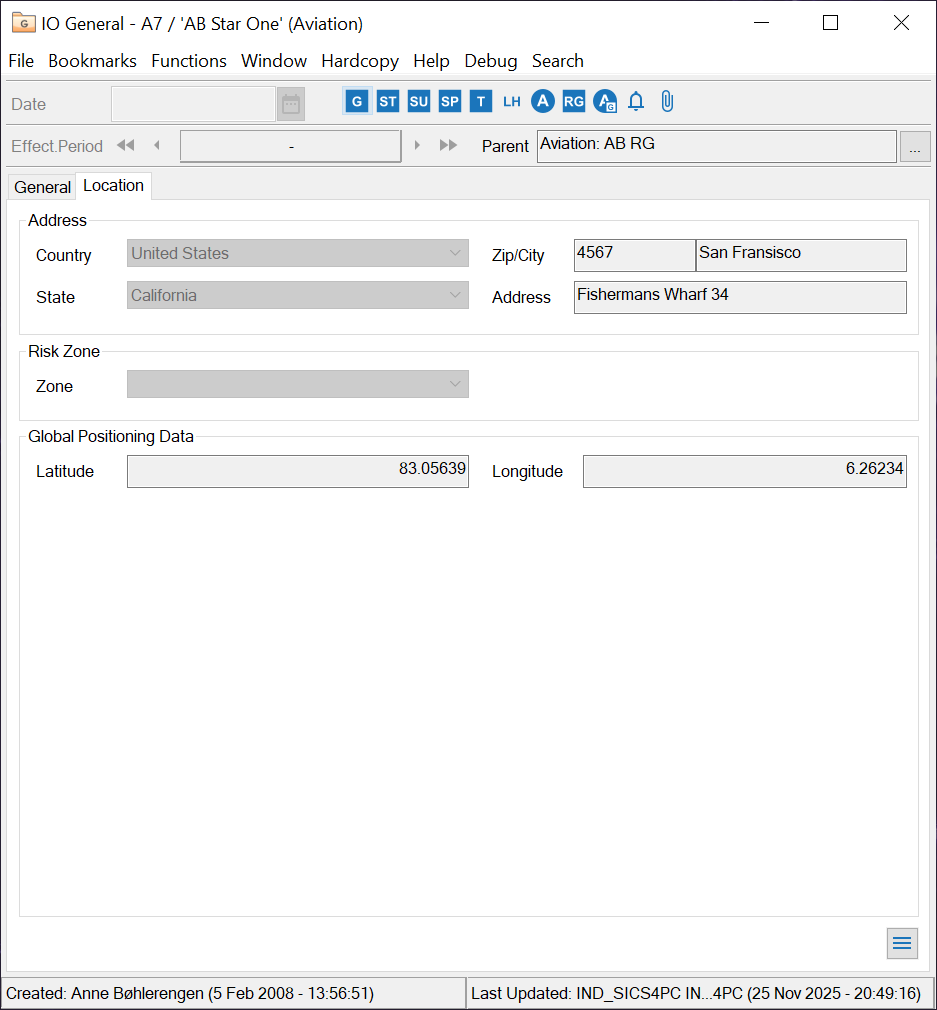Click the LH toolbar icon
The height and width of the screenshot is (1010, 937).
512,102
